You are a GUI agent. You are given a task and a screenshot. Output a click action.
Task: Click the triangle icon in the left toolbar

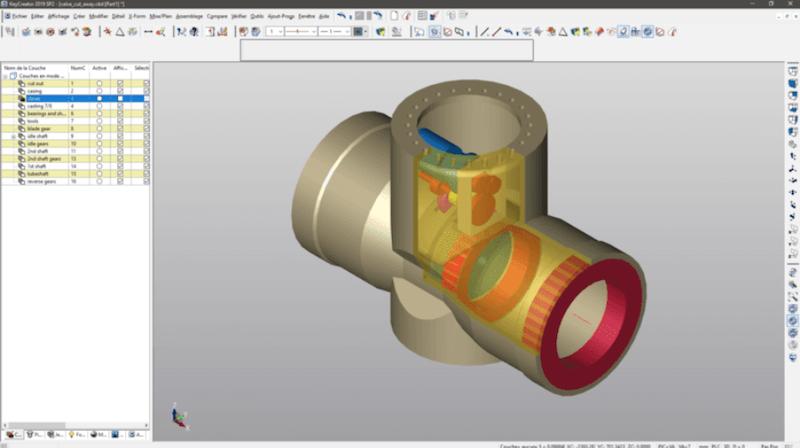pyautogui.click(x=119, y=32)
